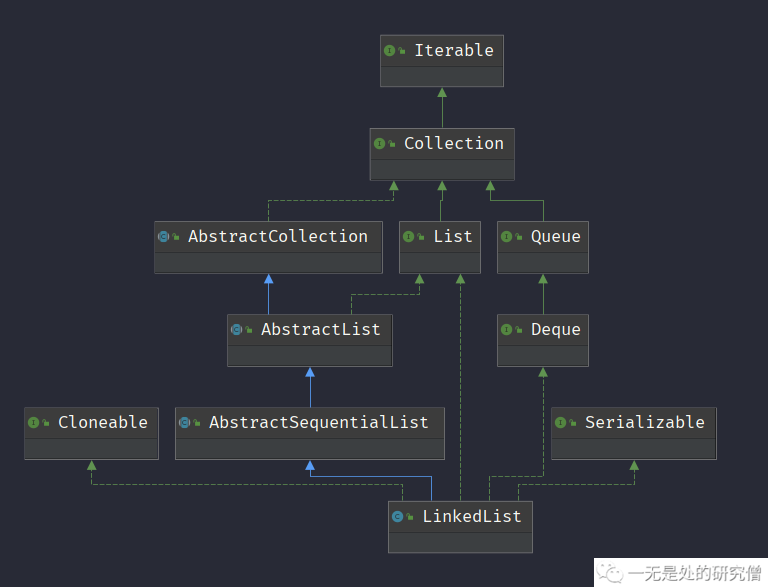Viewport: 768px width, 587px height.
Task: Select the Collection node label
Action: coord(454,143)
